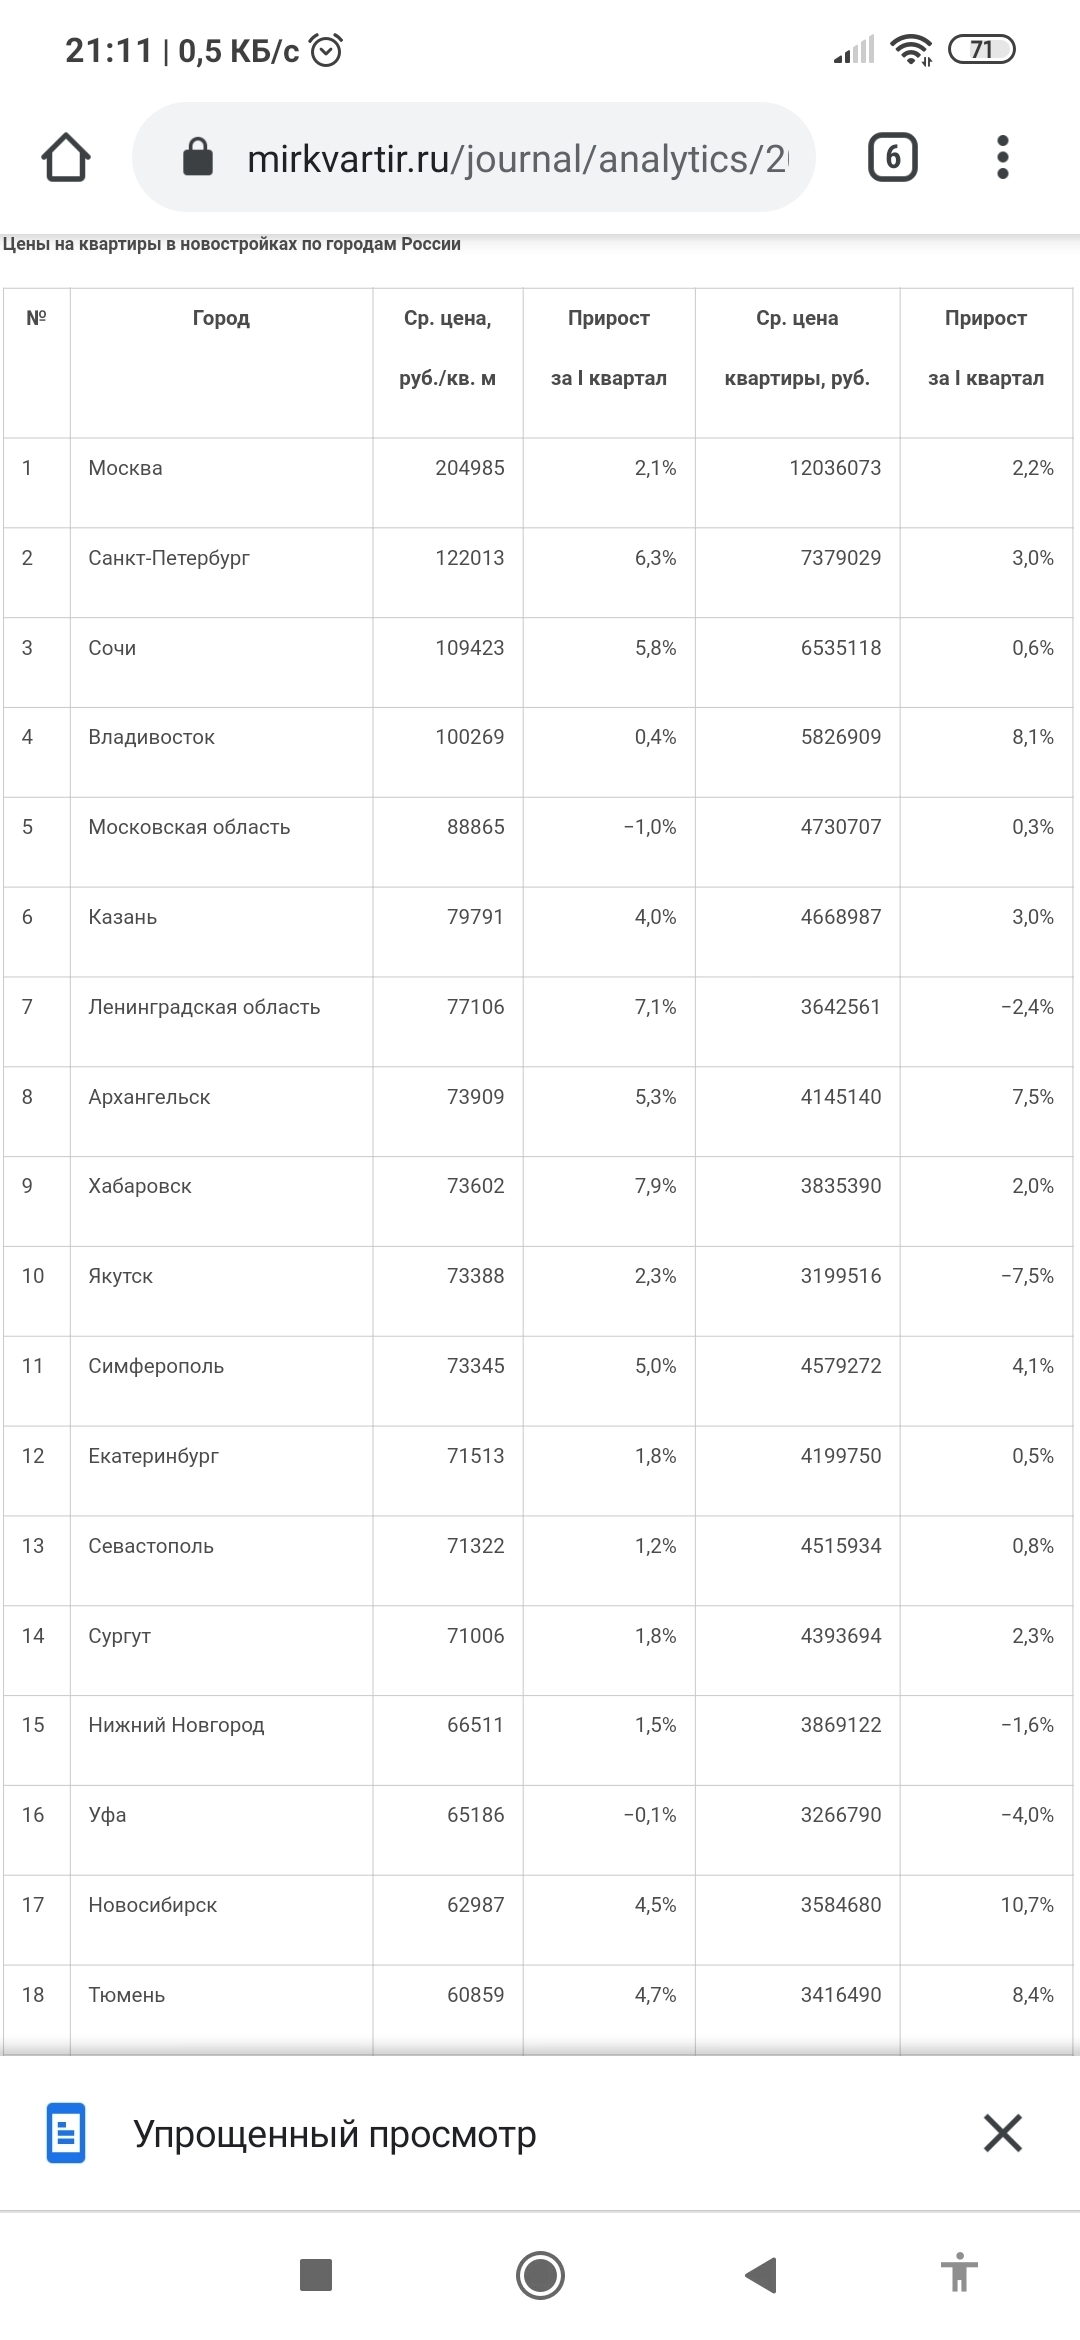The width and height of the screenshot is (1080, 2340).
Task: Tap the browser home icon
Action: click(66, 158)
